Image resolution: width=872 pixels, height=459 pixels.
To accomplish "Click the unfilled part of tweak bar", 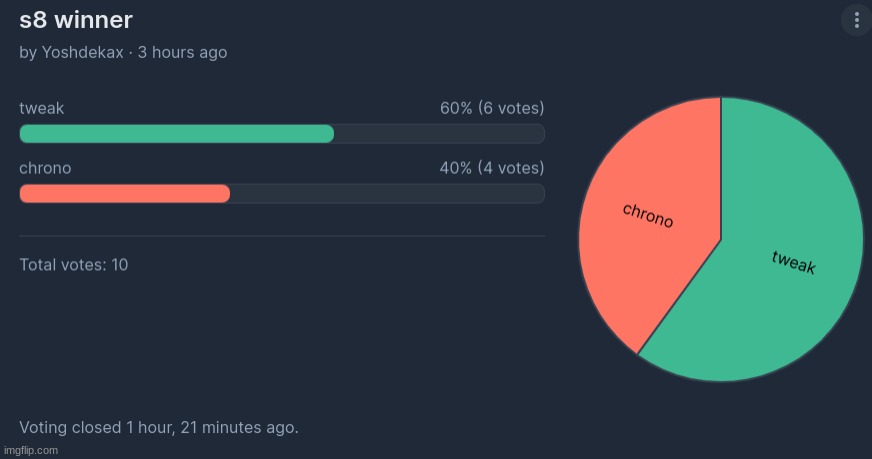I will (x=439, y=134).
